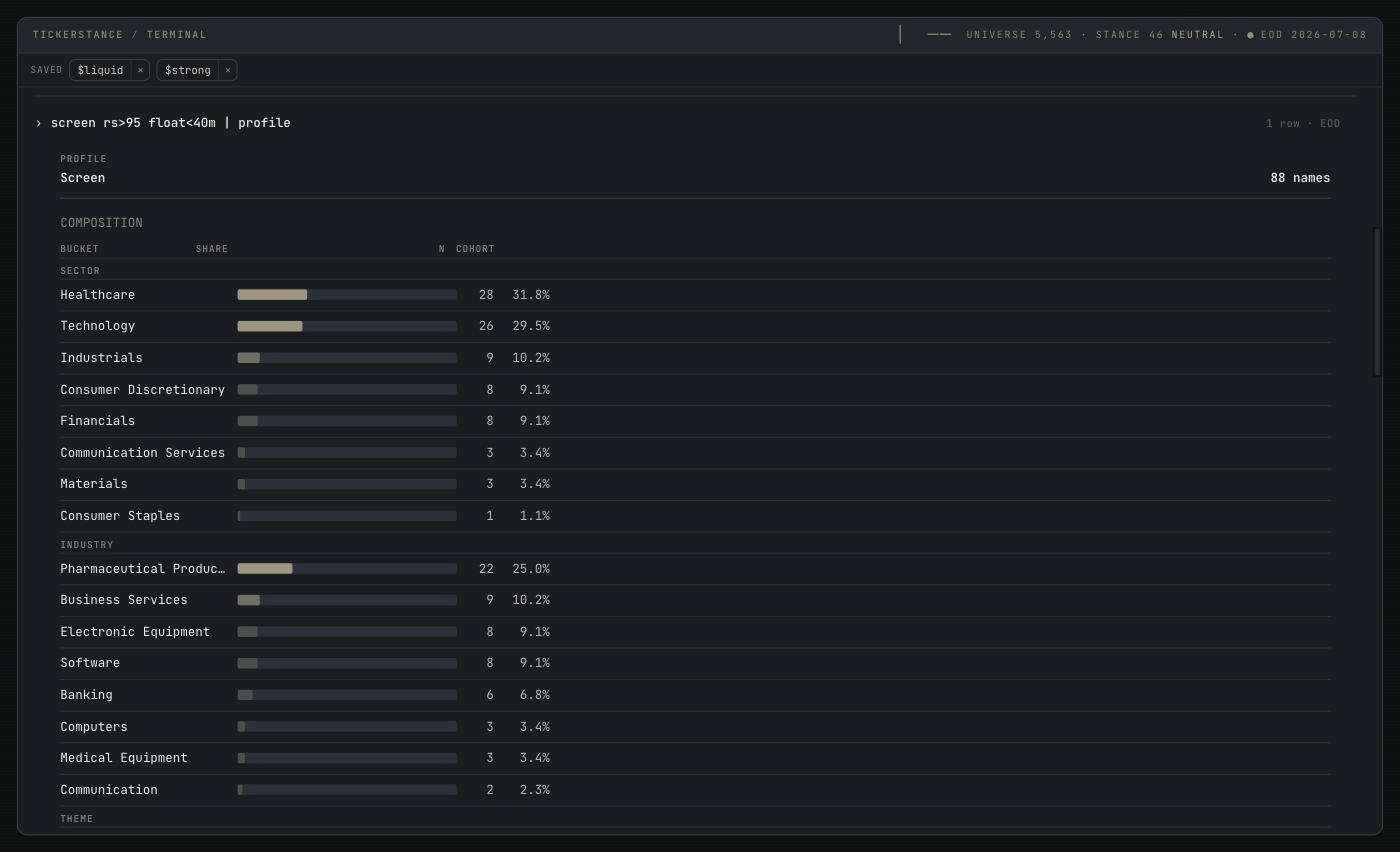This screenshot has height=852, width=1400.
Task: Select the Materials sector row
Action: [695, 484]
